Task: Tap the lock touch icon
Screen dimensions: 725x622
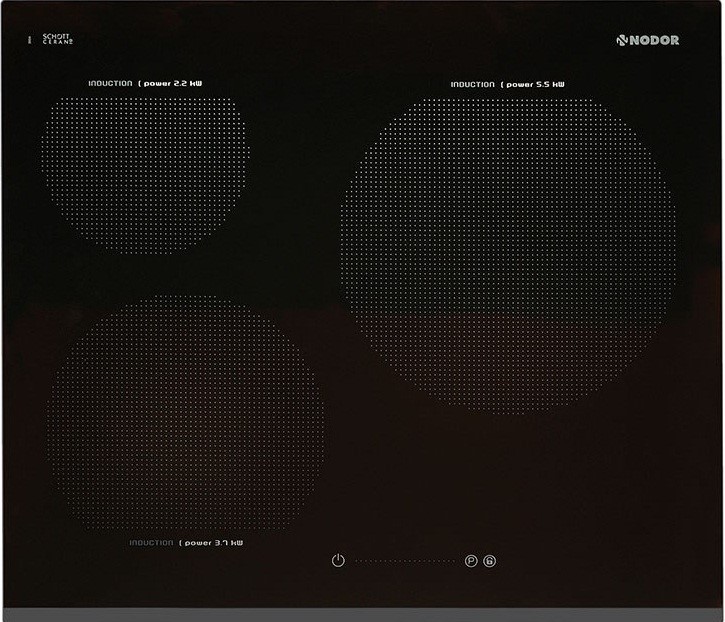Action: pyautogui.click(x=490, y=561)
